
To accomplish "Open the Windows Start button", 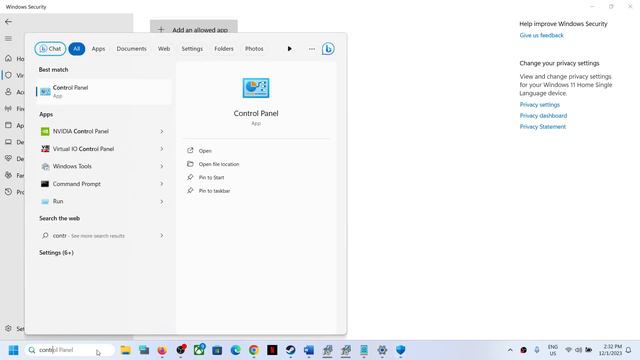I will 13,350.
